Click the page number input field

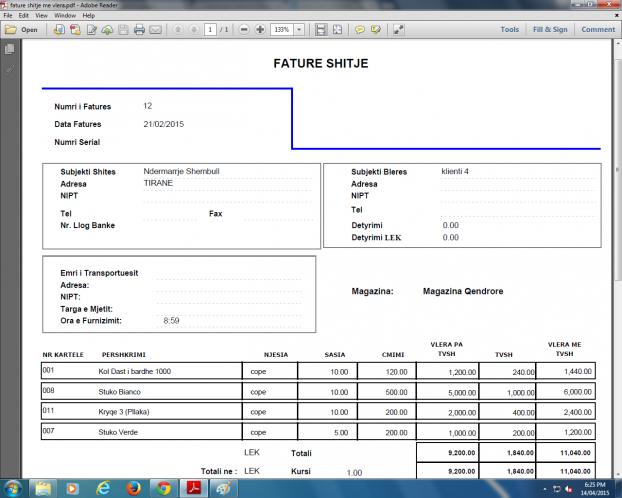(210, 30)
